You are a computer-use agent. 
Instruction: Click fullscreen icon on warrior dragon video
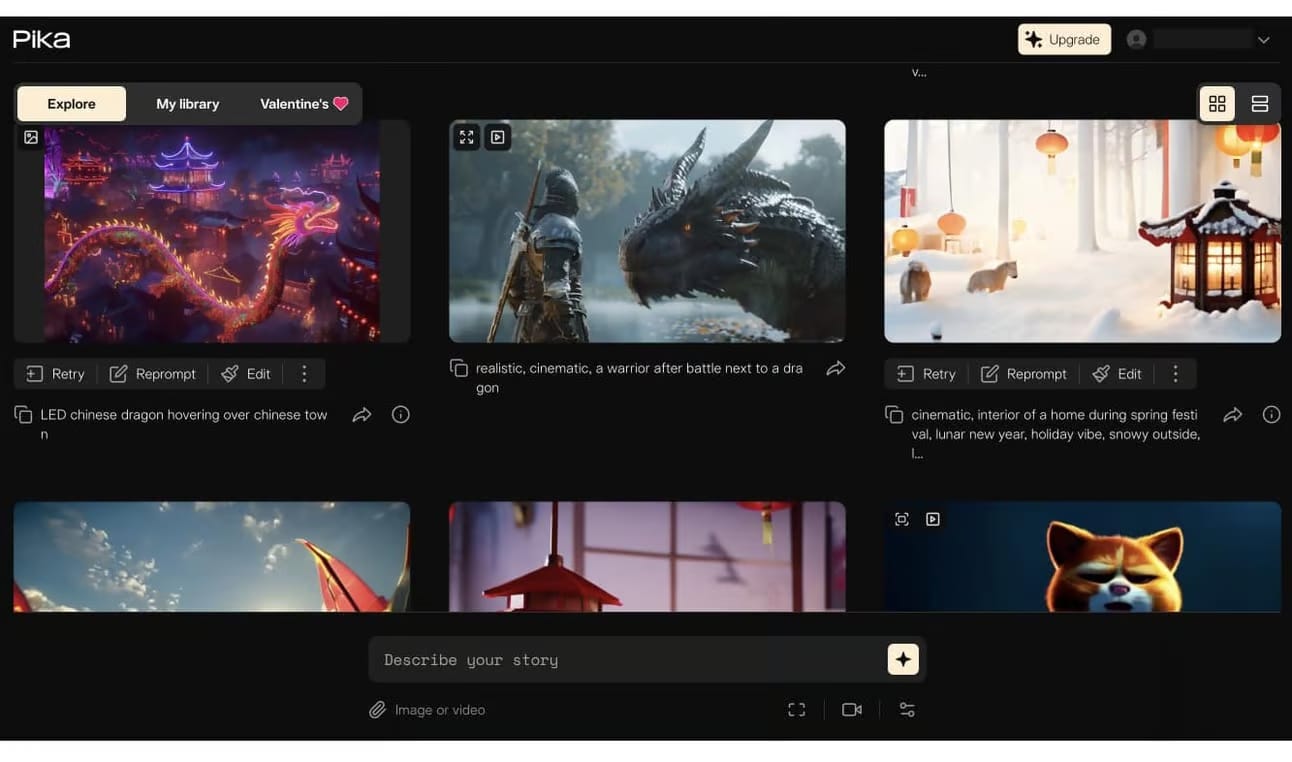click(467, 137)
